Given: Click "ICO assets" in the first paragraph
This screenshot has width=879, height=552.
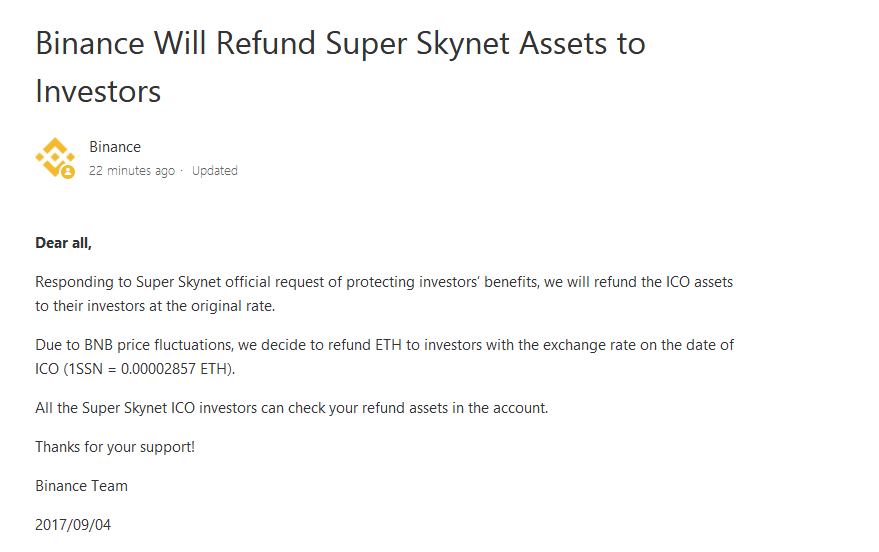Looking at the screenshot, I should point(699,282).
